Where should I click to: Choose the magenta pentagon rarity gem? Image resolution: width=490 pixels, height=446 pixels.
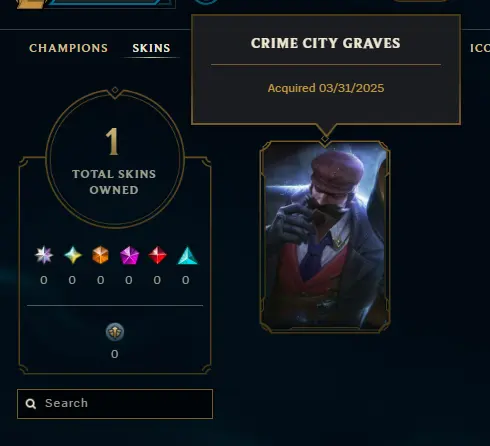129,255
